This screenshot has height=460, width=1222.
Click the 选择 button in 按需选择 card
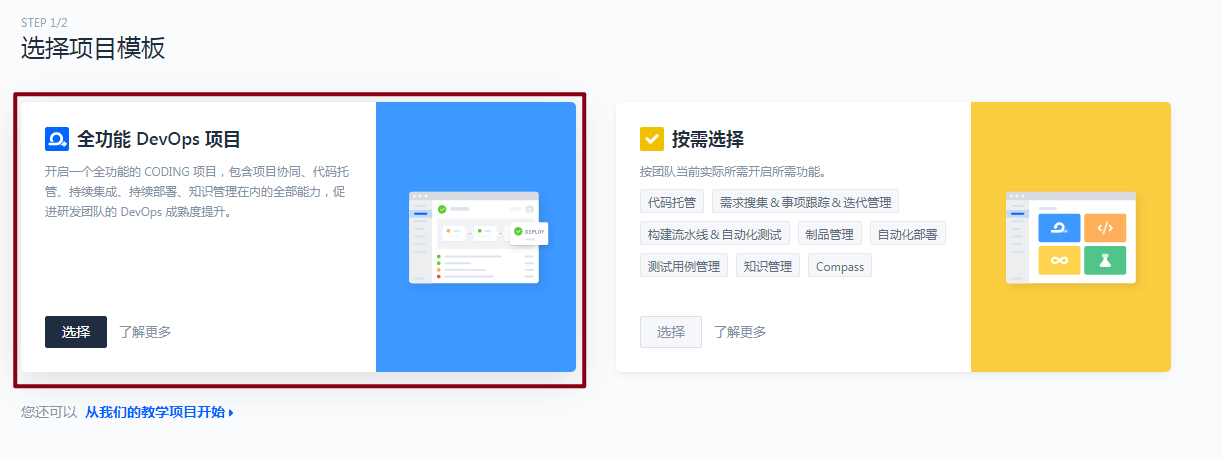(671, 332)
